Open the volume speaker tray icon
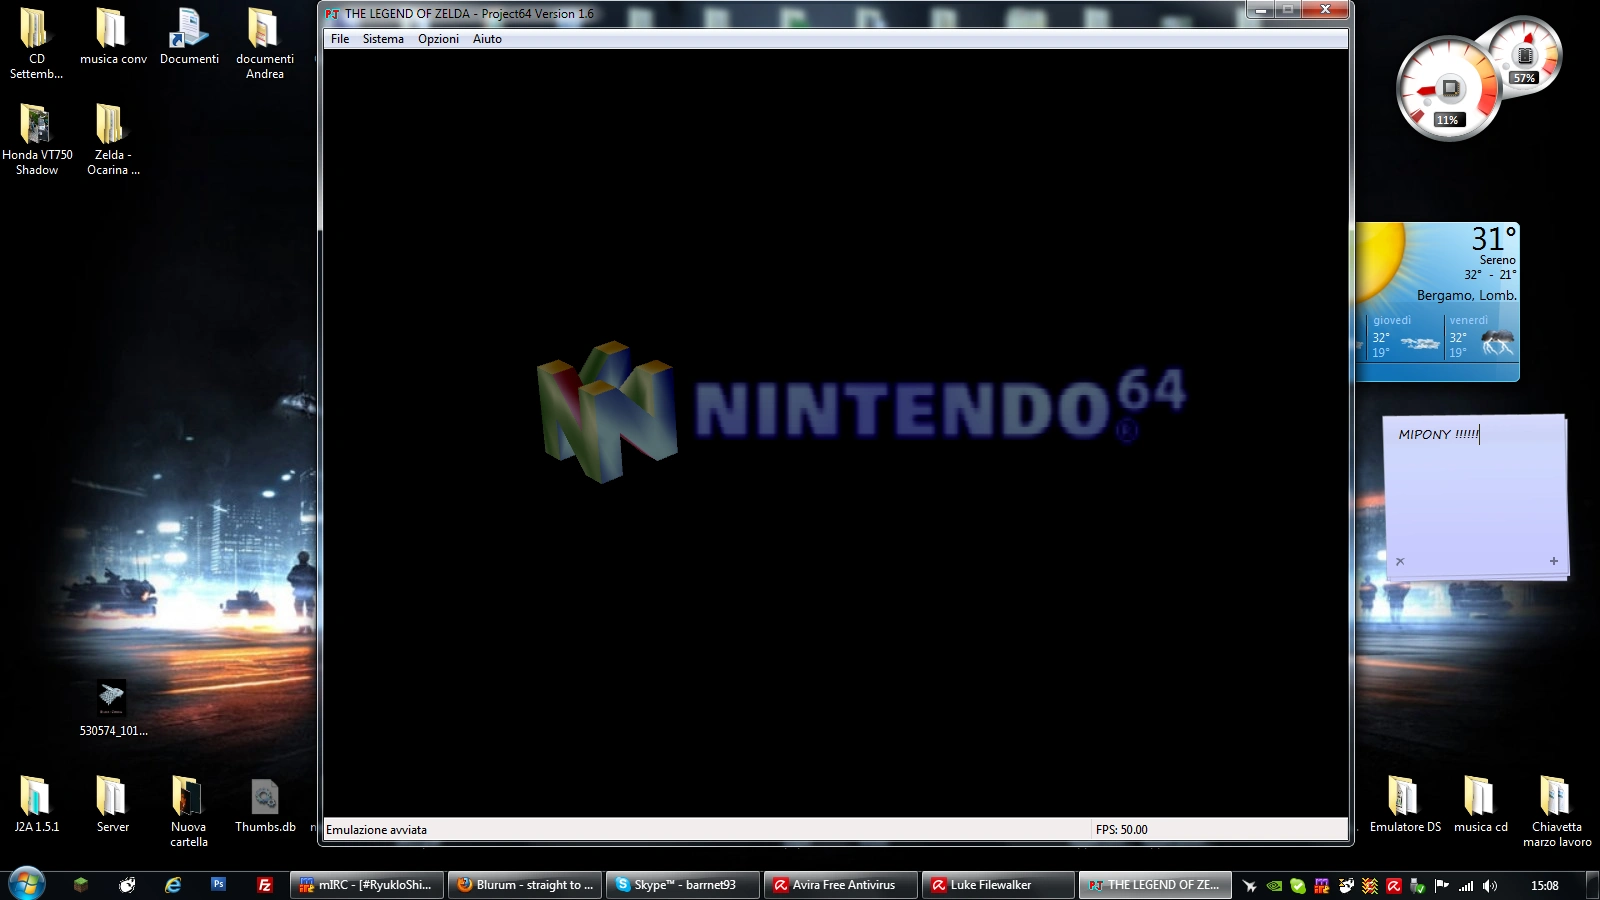The width and height of the screenshot is (1600, 900). tap(1490, 885)
